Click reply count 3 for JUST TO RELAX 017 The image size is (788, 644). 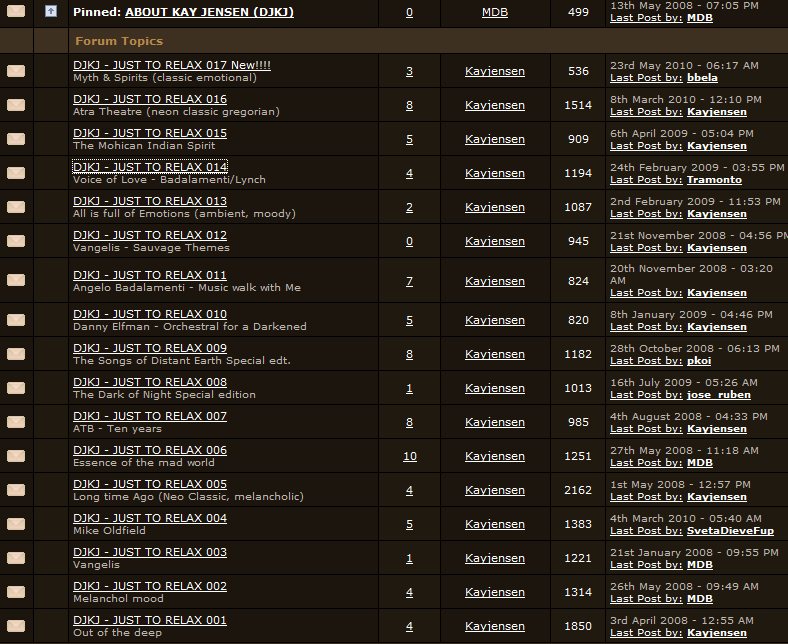tap(410, 71)
